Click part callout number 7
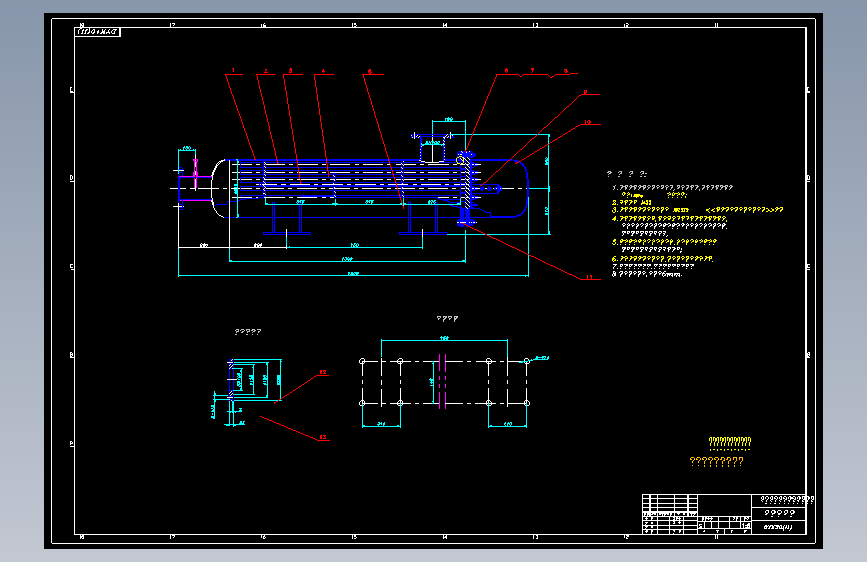867x562 pixels. [532, 70]
